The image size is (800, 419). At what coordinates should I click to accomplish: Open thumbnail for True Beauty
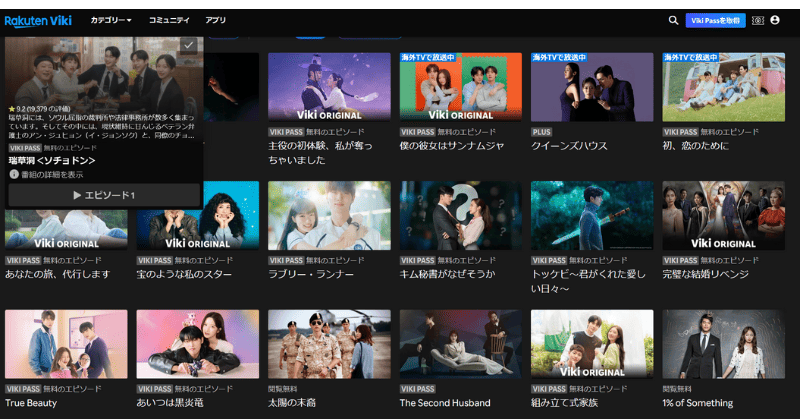point(66,344)
